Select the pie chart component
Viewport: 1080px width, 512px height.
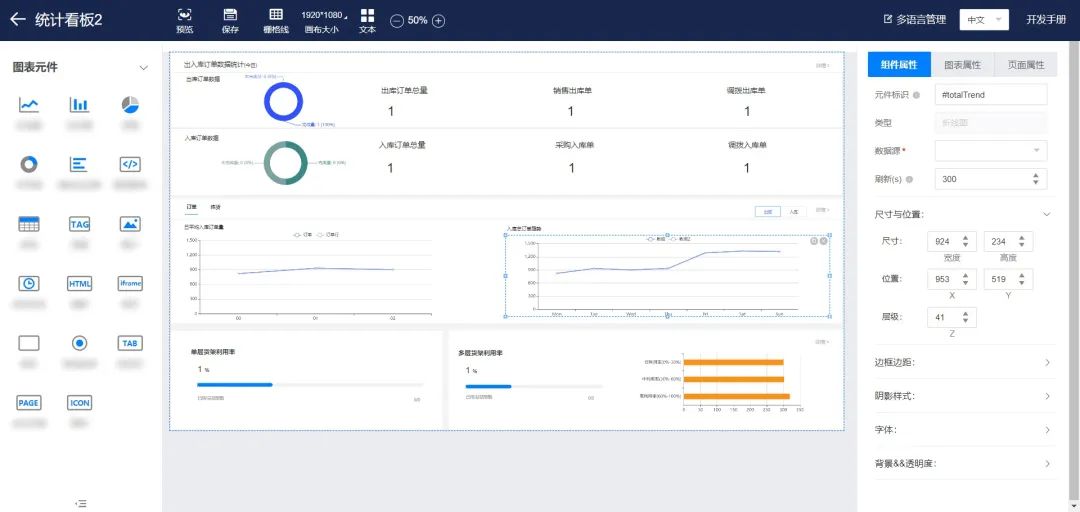(x=130, y=105)
